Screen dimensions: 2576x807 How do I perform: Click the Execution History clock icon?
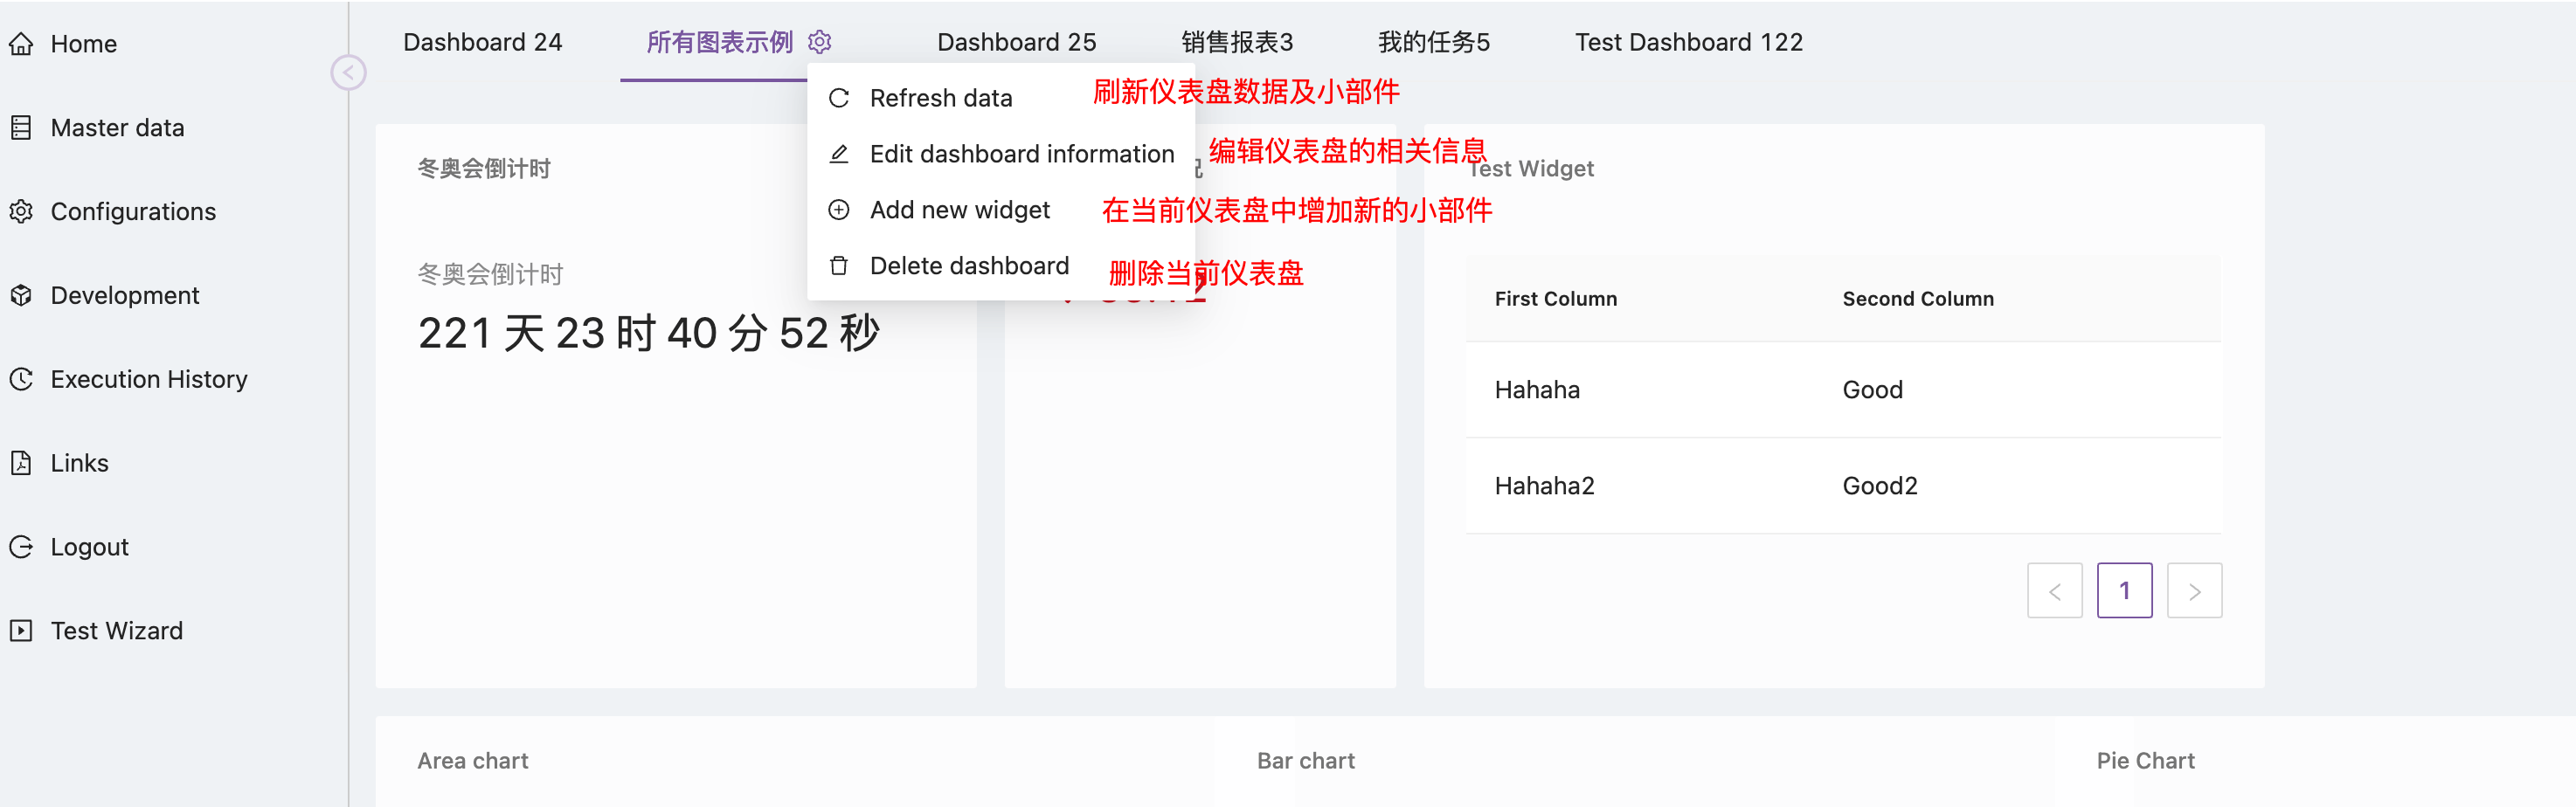coord(21,380)
